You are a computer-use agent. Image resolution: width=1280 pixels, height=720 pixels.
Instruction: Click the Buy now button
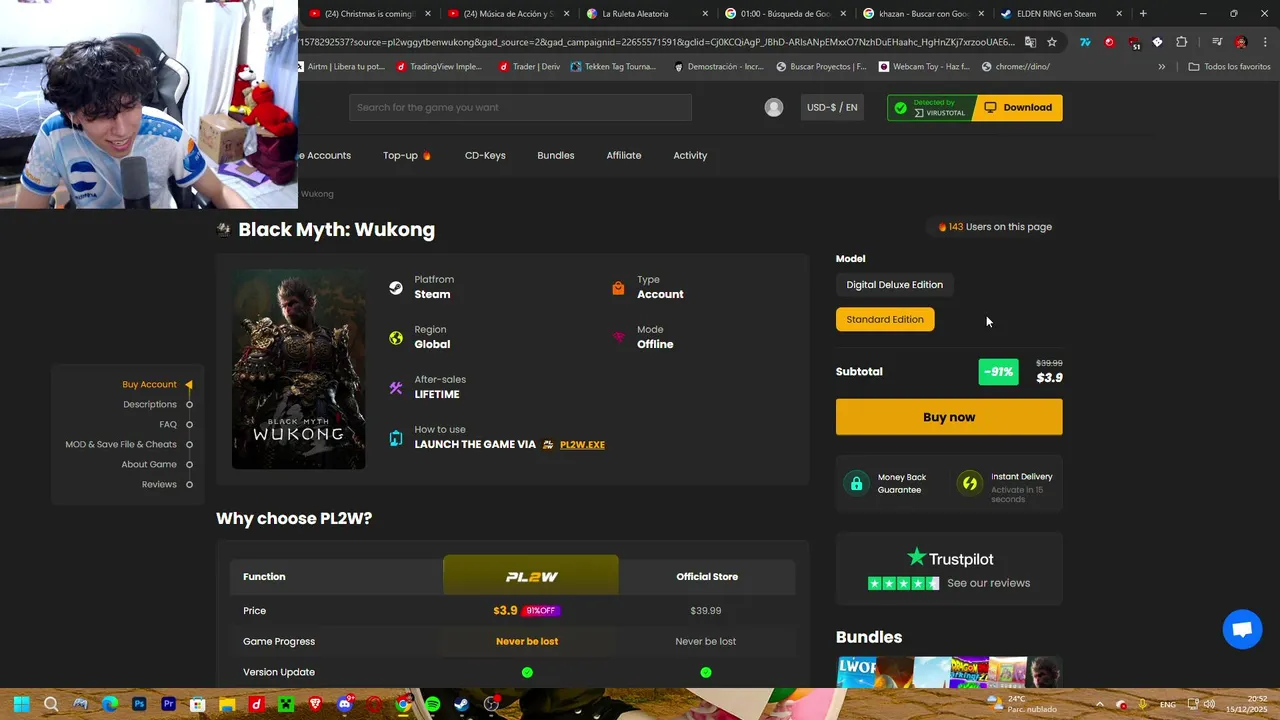click(949, 417)
